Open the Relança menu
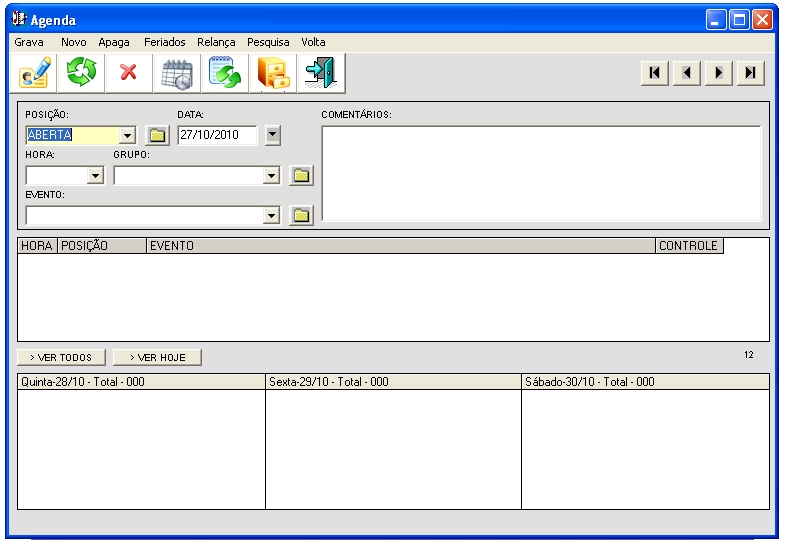Screen dimensions: 785x544 click(216, 42)
